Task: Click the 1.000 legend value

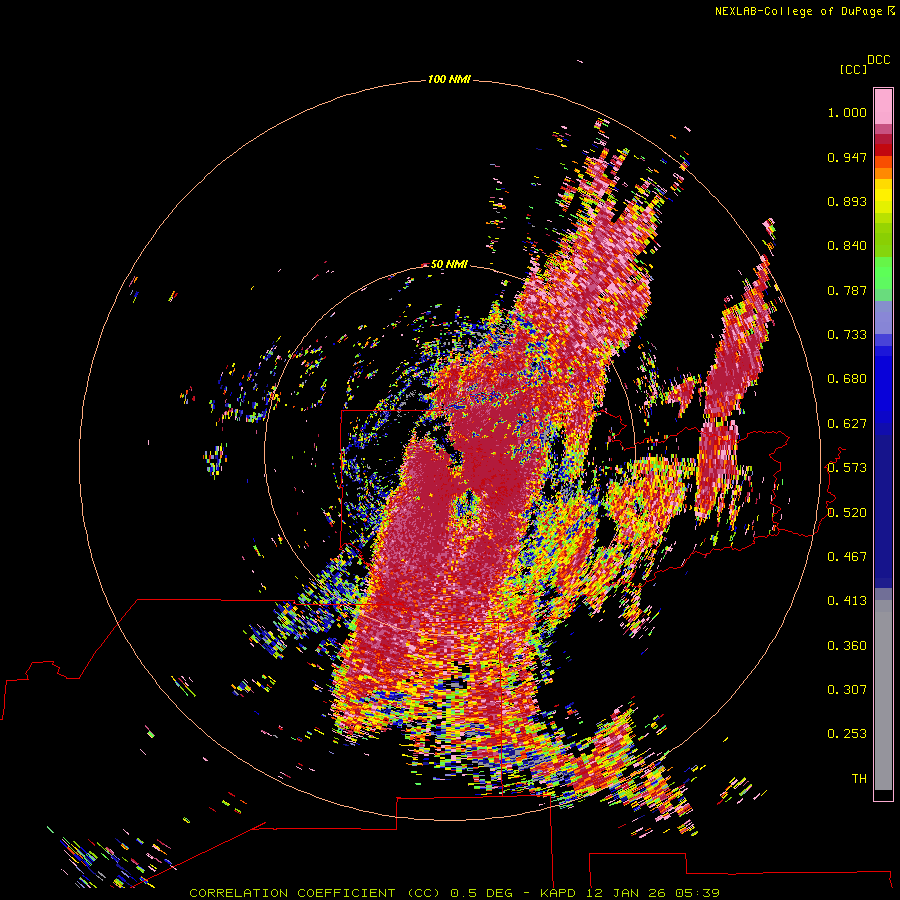Action: (847, 112)
